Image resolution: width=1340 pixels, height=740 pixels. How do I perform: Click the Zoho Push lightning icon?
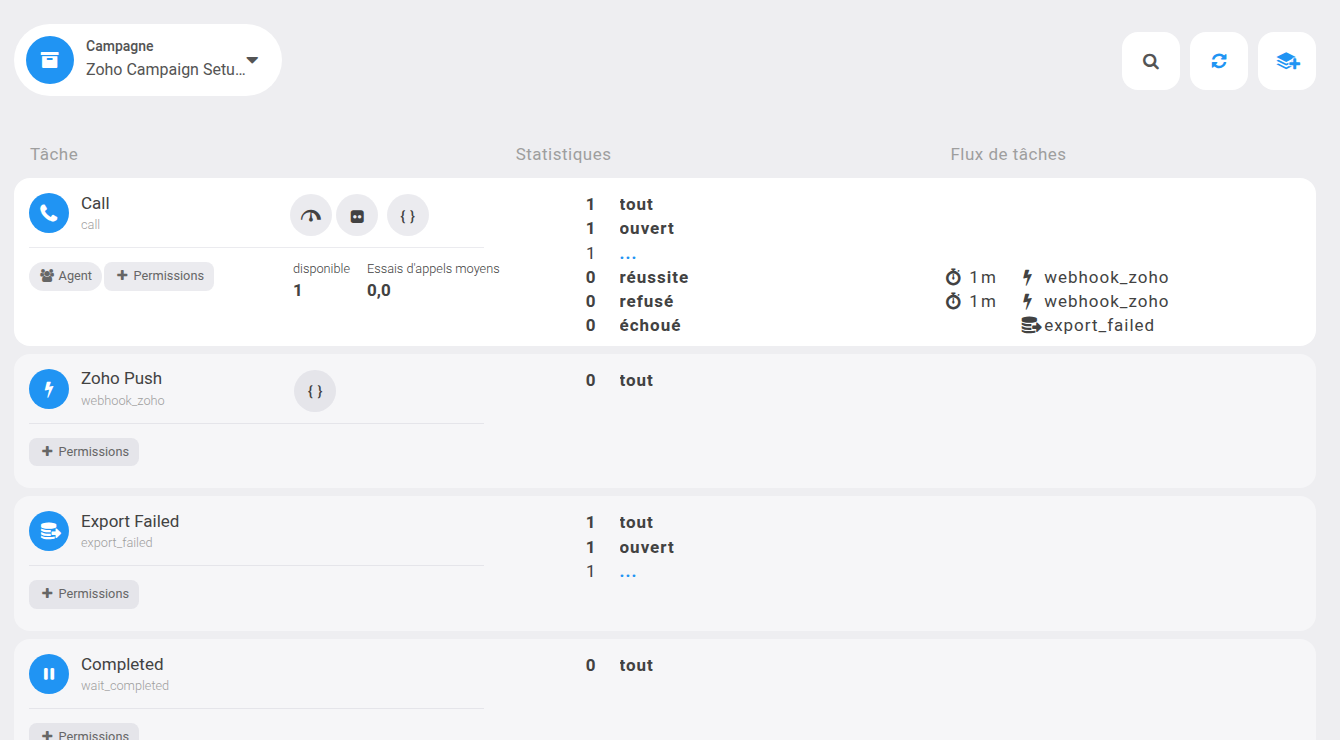pyautogui.click(x=49, y=389)
